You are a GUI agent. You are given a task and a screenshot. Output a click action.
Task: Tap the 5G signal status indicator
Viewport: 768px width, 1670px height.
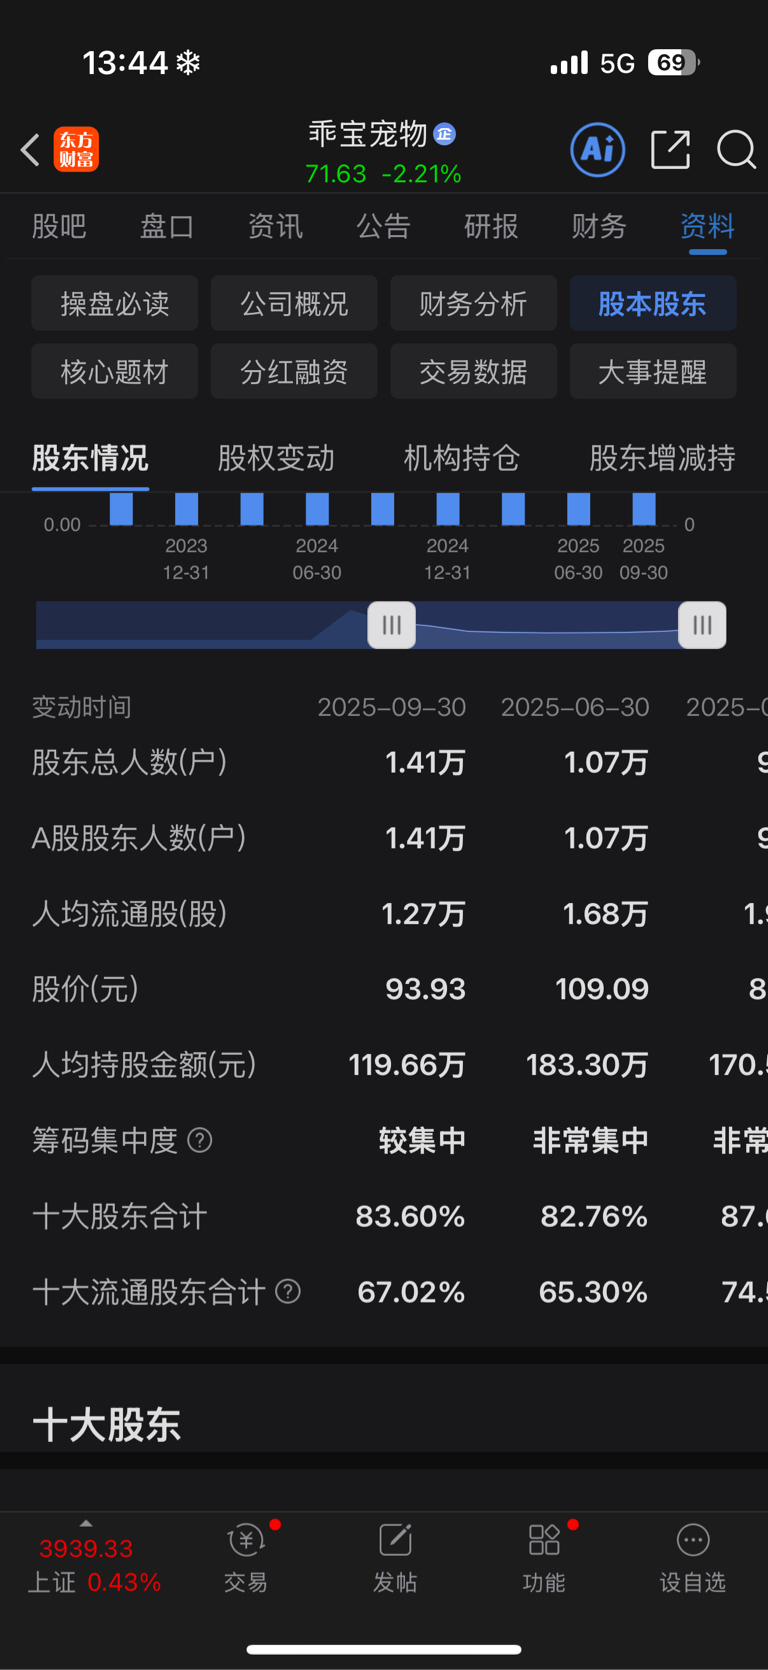pos(617,63)
